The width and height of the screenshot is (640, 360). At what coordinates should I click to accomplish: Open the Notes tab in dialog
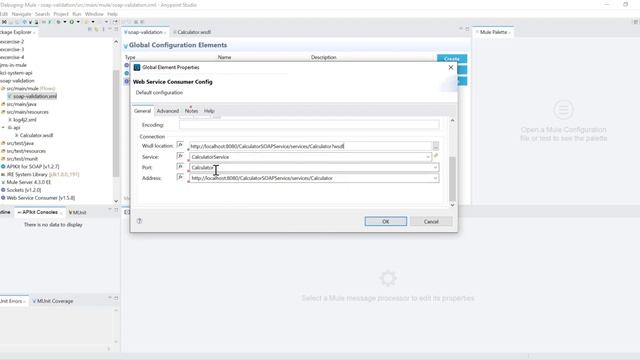[191, 111]
